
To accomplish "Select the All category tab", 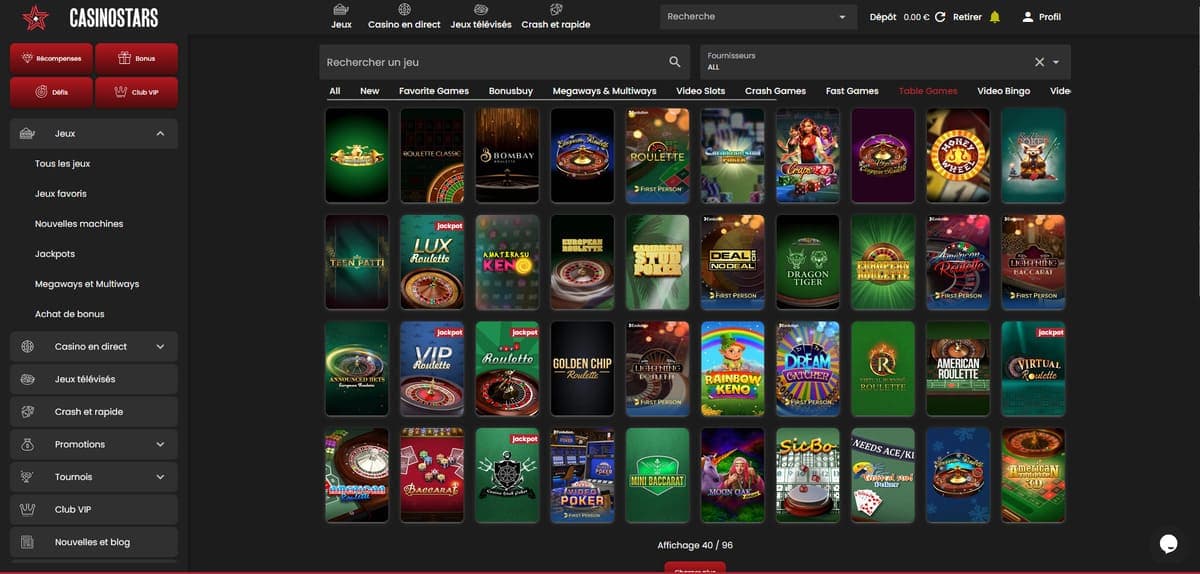I will (335, 91).
